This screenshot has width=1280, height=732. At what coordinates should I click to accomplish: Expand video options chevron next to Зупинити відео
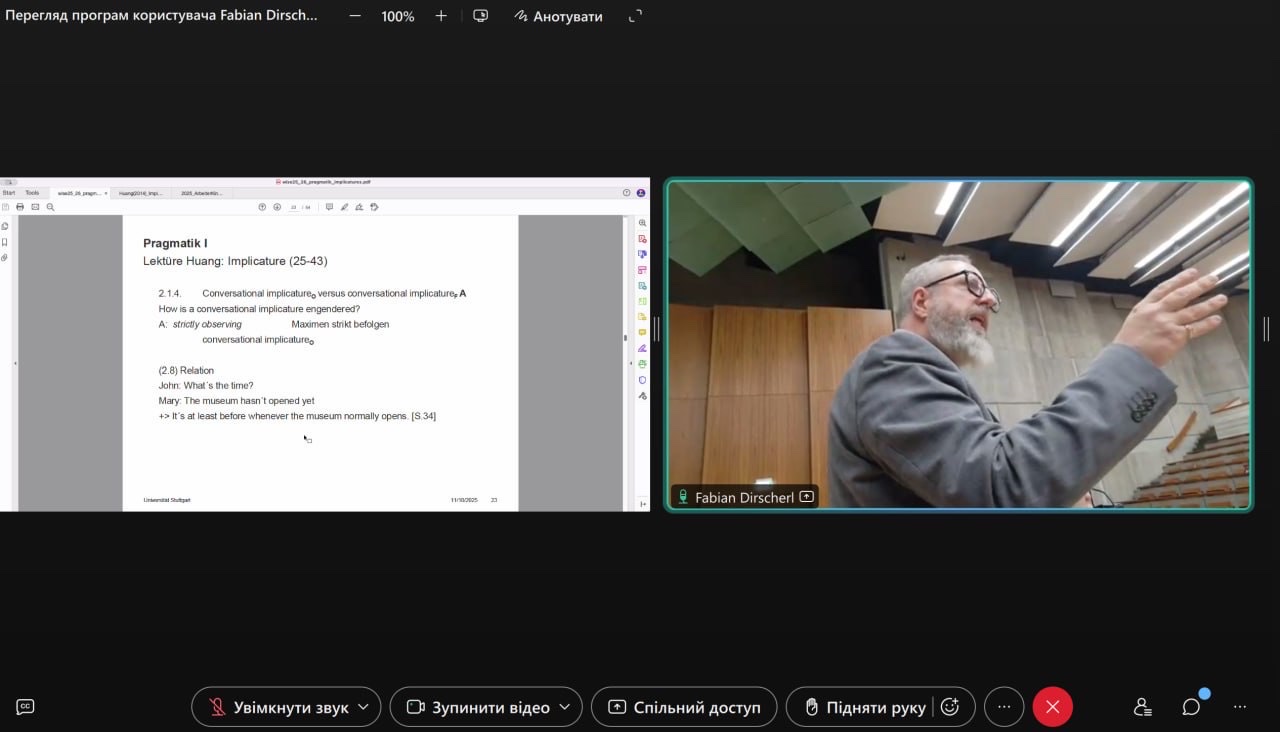564,707
